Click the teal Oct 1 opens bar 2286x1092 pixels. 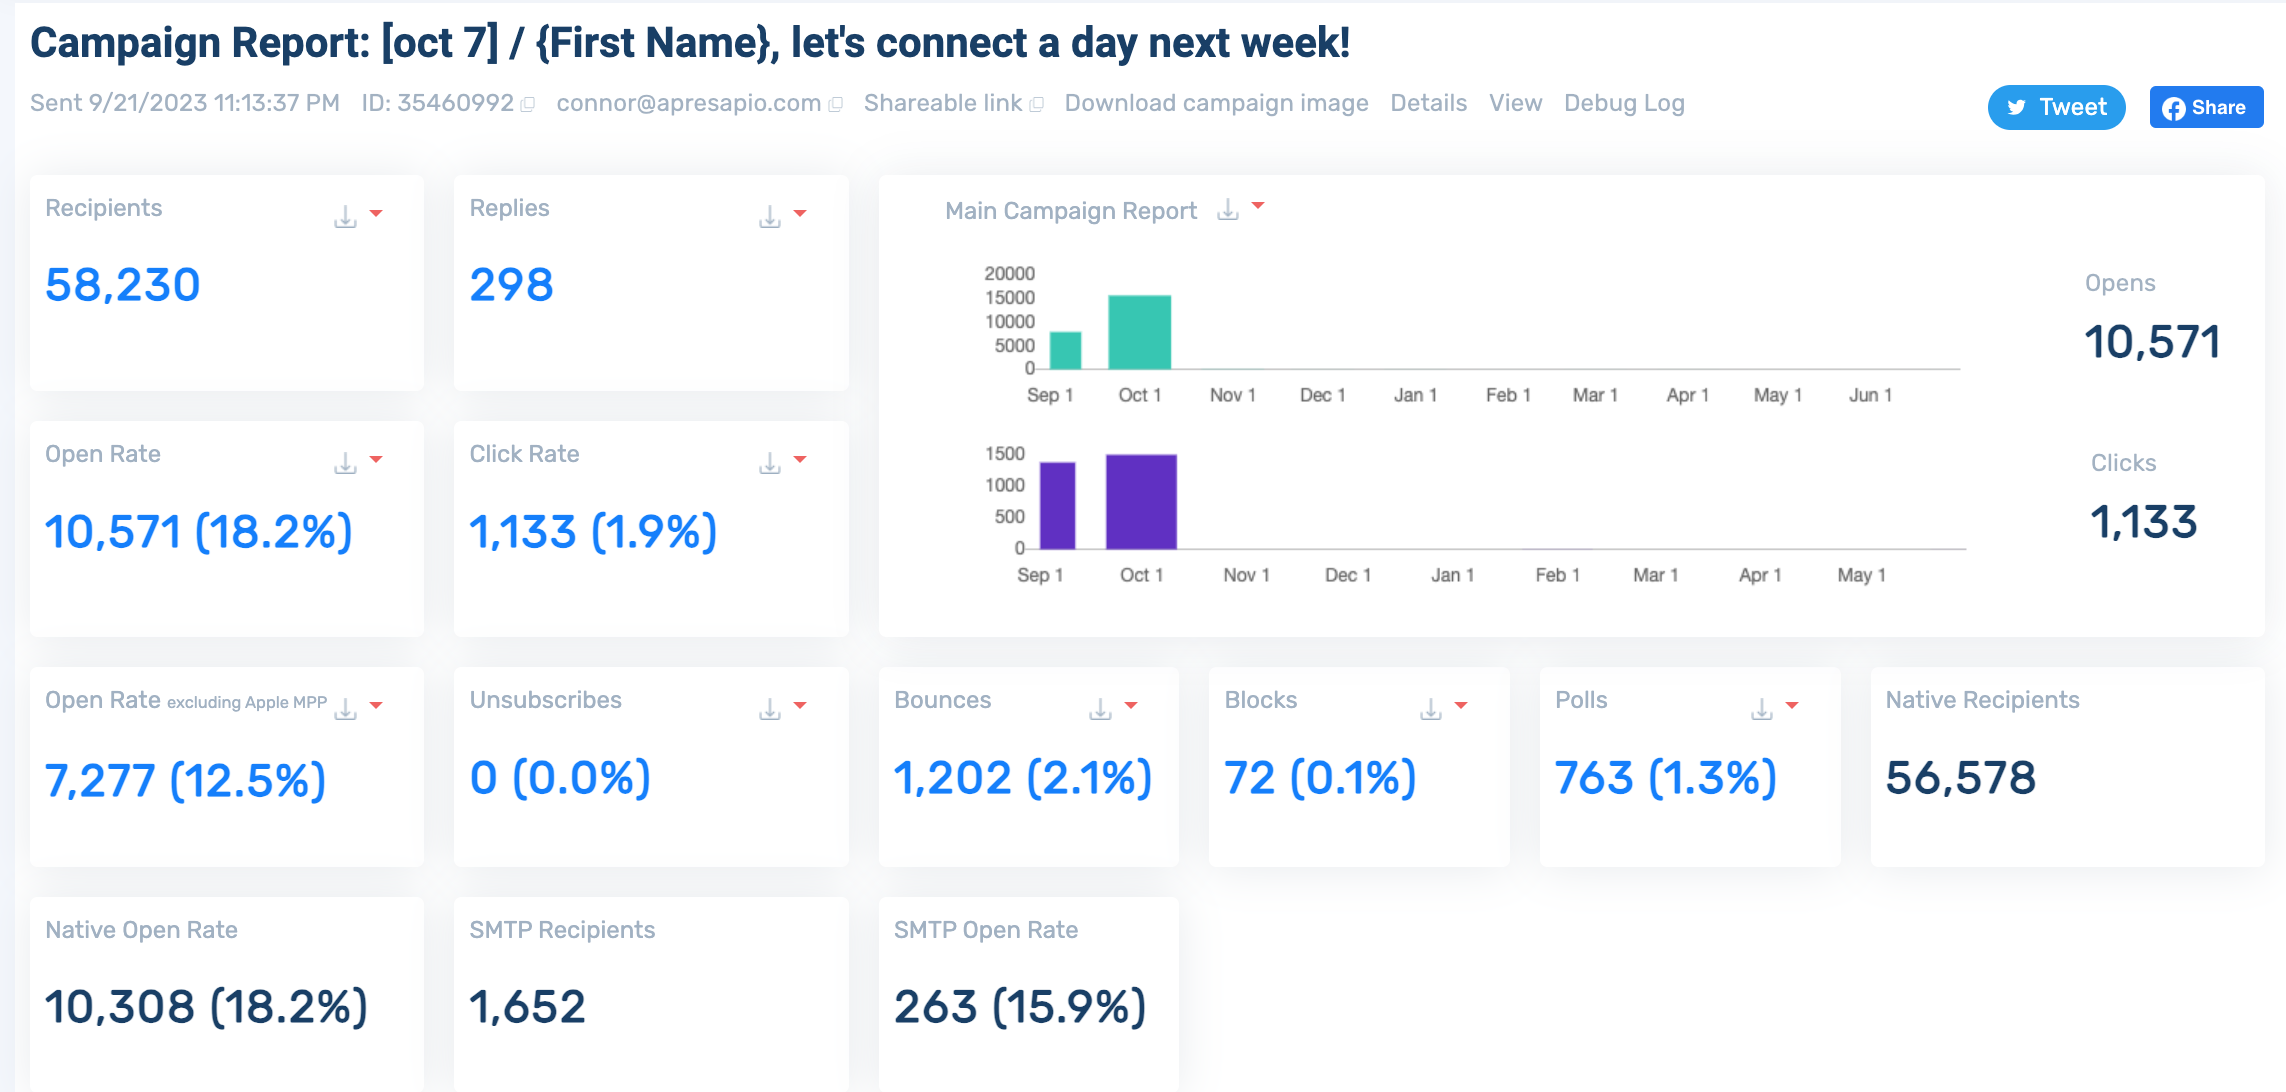click(x=1139, y=332)
